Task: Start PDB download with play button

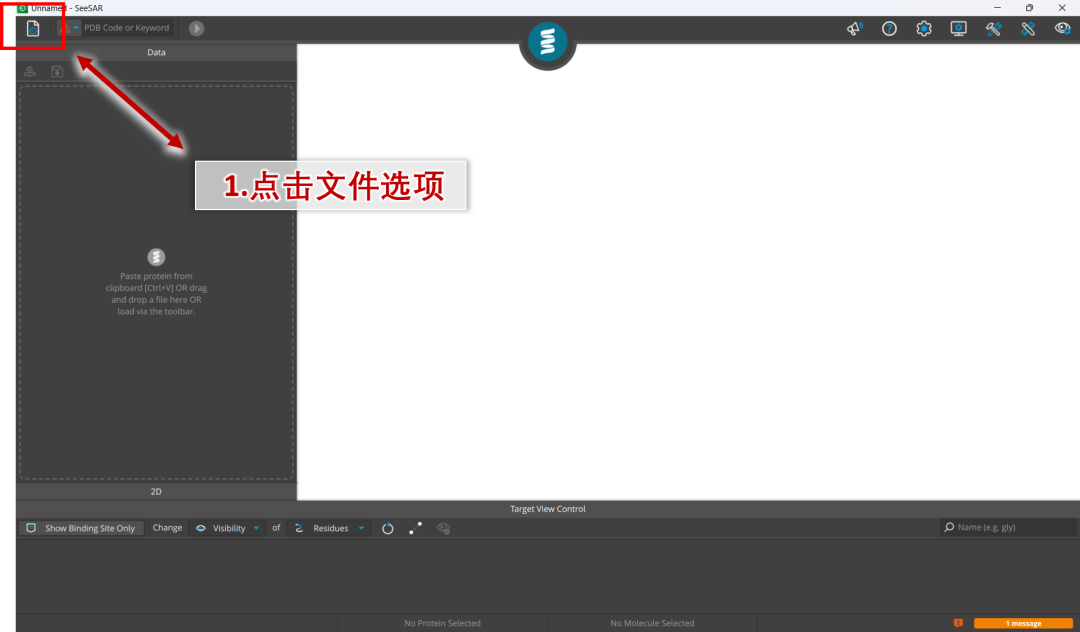Action: 196,28
